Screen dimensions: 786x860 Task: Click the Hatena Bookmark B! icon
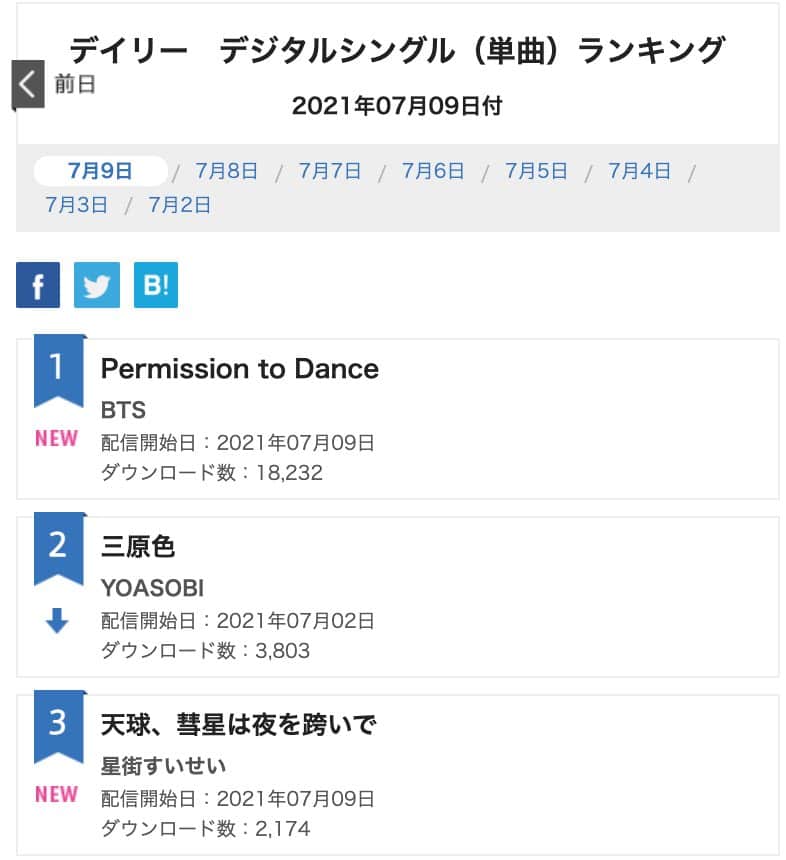pyautogui.click(x=155, y=285)
